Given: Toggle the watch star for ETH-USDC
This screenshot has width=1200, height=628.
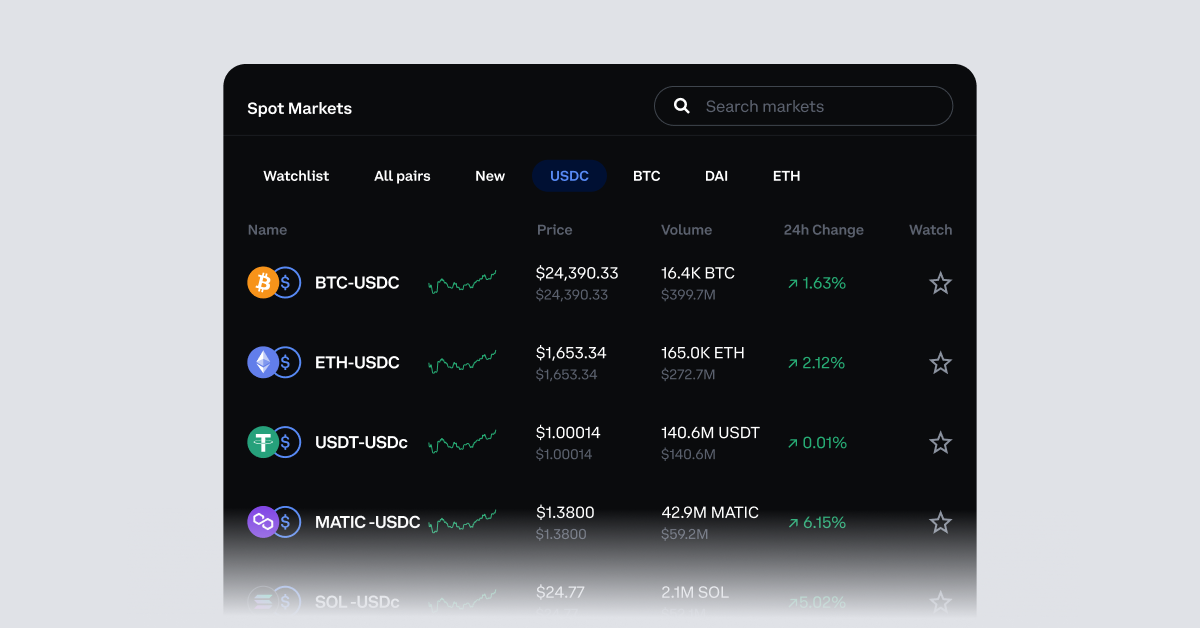Looking at the screenshot, I should (x=940, y=362).
